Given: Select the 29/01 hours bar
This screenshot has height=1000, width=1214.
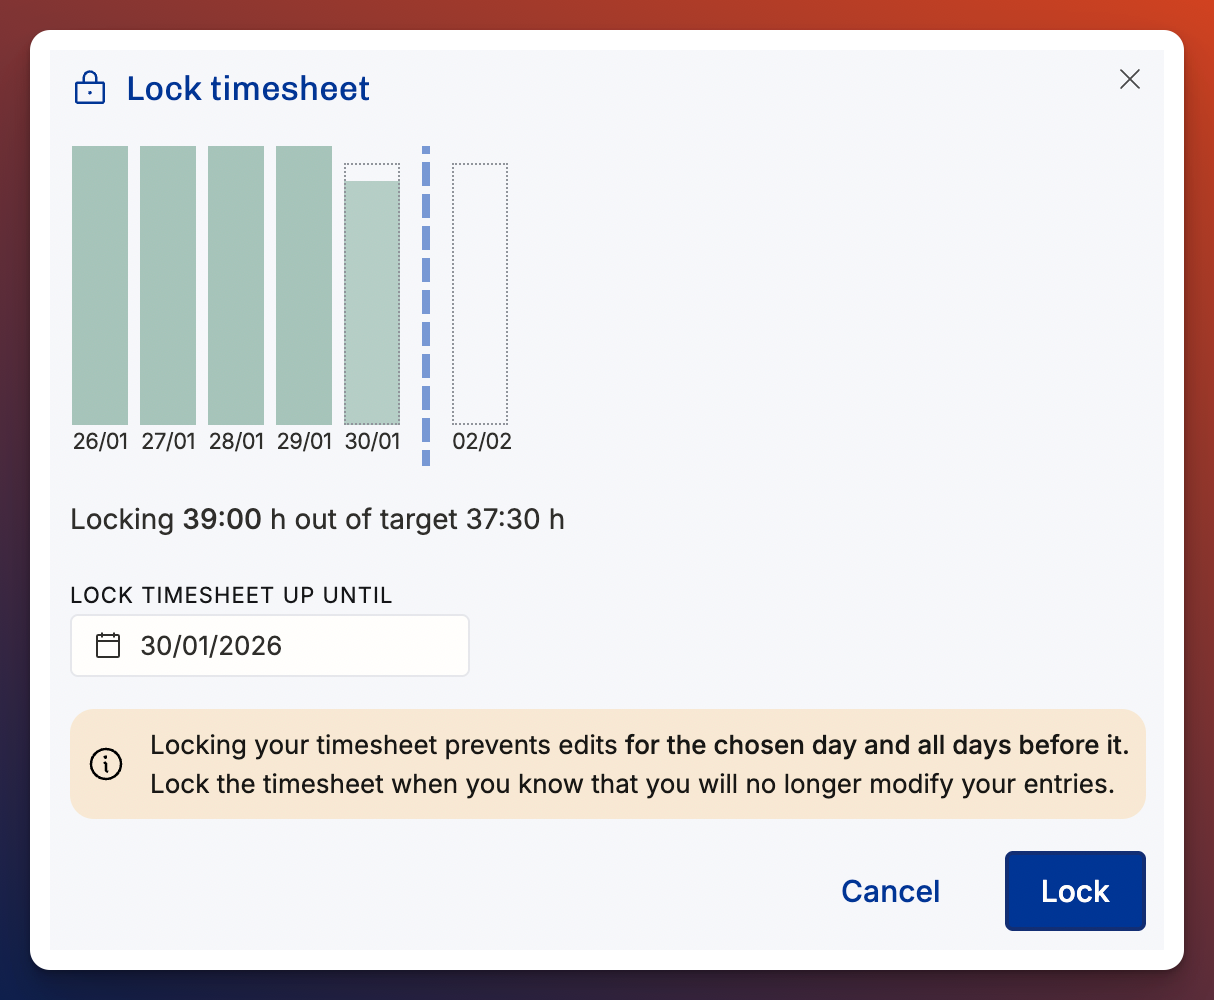Looking at the screenshot, I should (x=304, y=286).
